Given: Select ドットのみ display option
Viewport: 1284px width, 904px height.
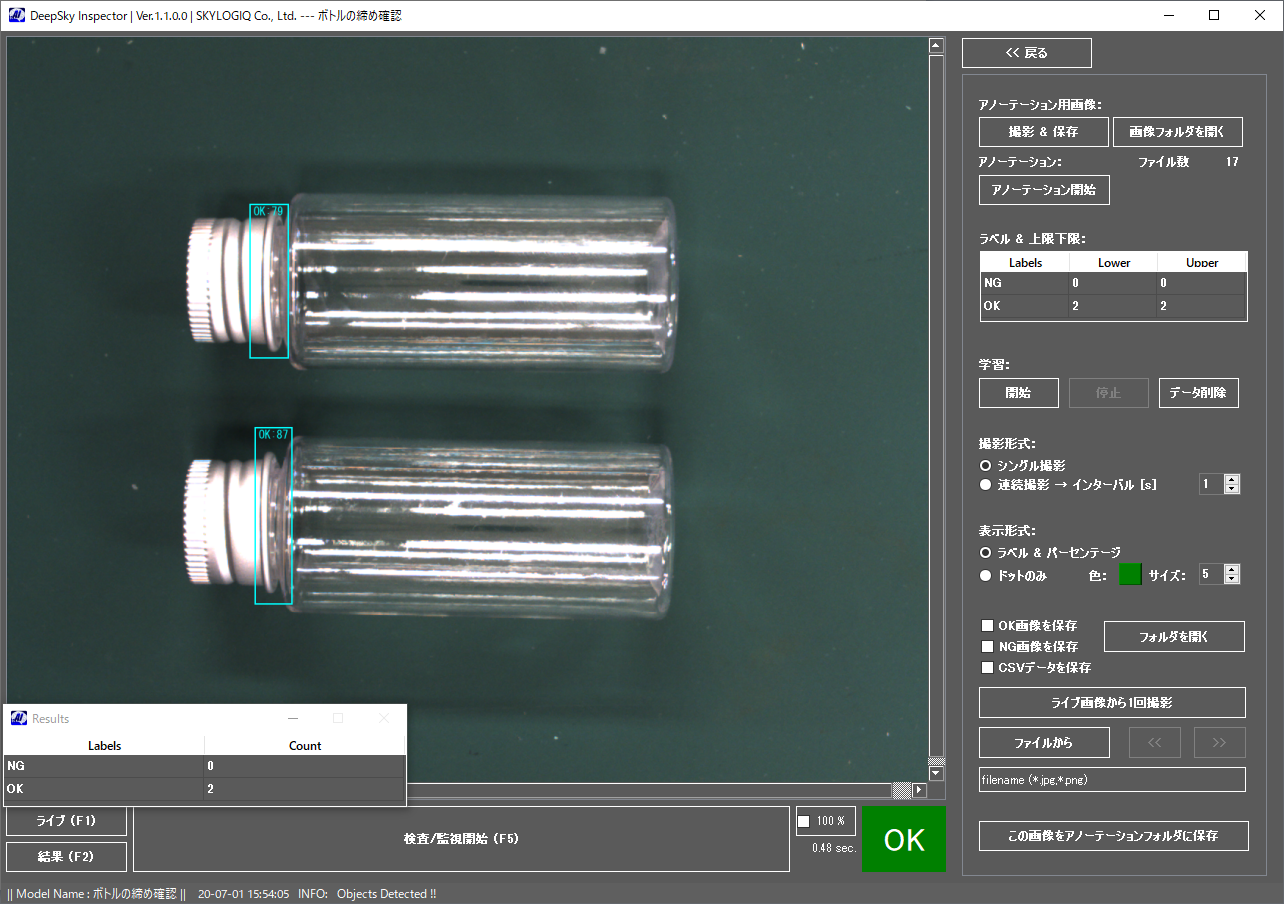Looking at the screenshot, I should (x=986, y=576).
